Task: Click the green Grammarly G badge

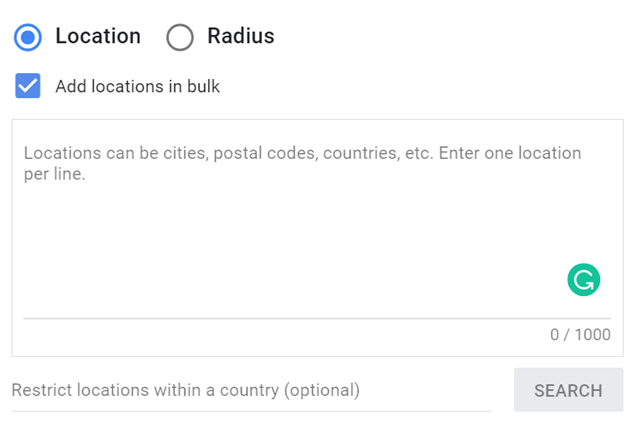Action: 583,279
